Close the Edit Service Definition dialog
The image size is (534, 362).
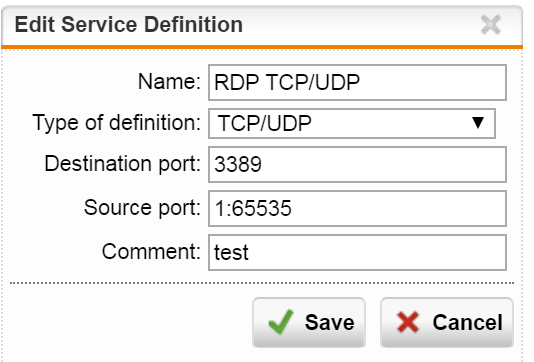click(490, 25)
